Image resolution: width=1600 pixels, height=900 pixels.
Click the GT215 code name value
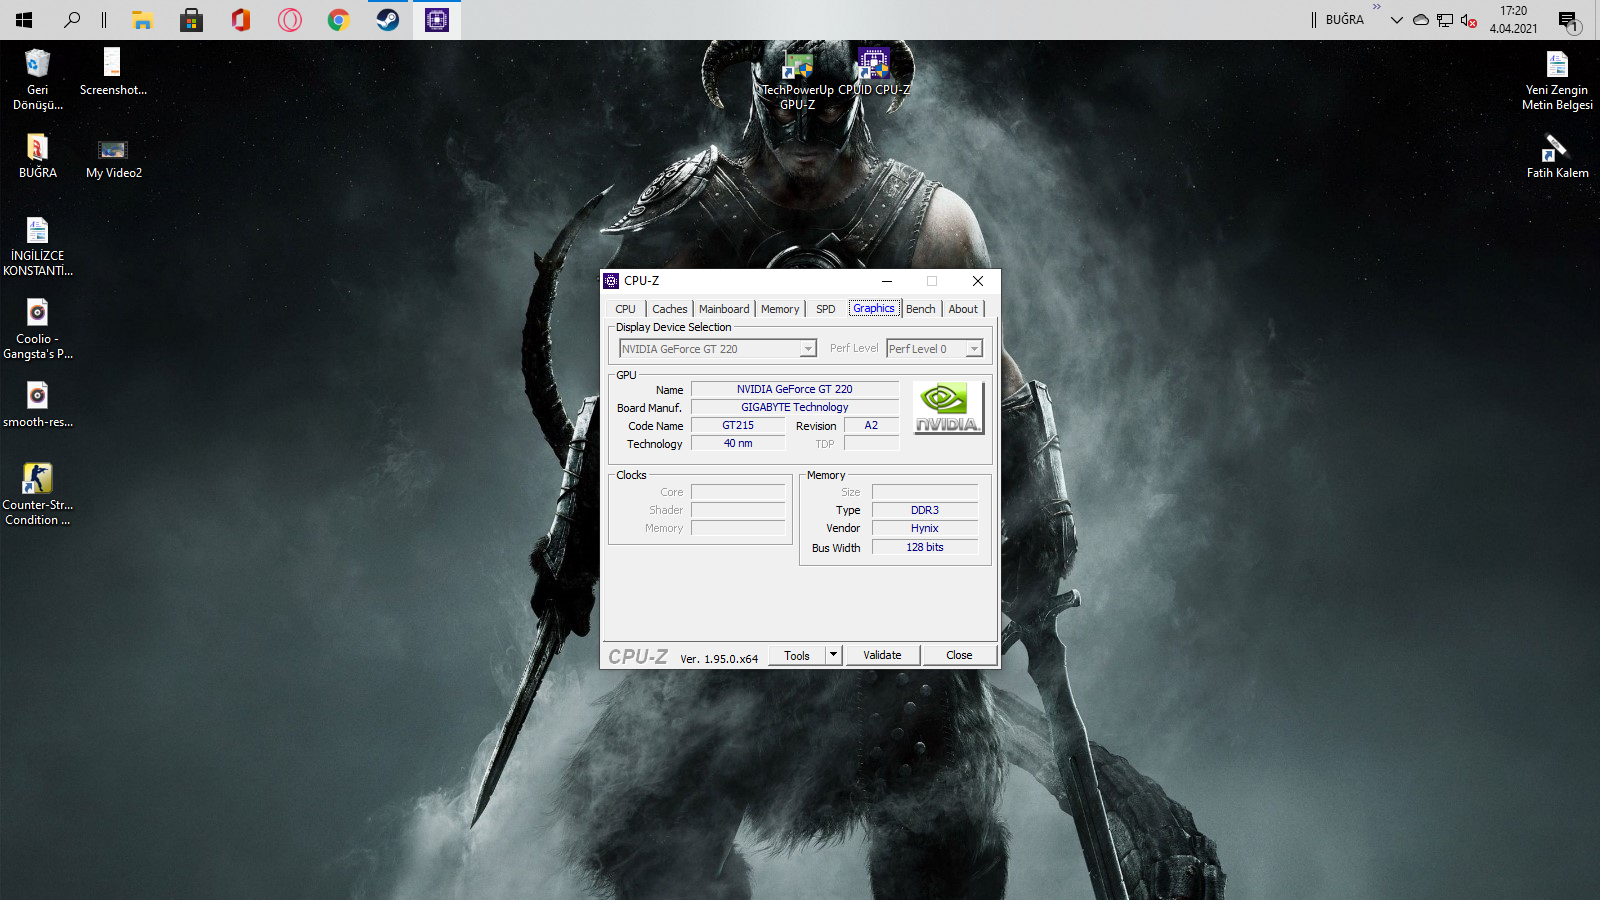(x=738, y=425)
